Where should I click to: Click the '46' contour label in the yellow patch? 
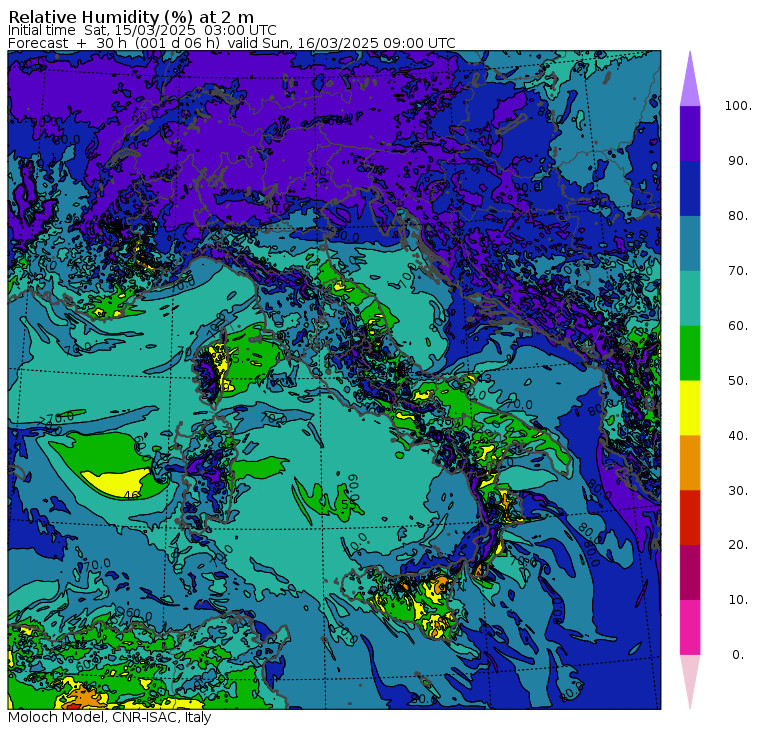(131, 495)
